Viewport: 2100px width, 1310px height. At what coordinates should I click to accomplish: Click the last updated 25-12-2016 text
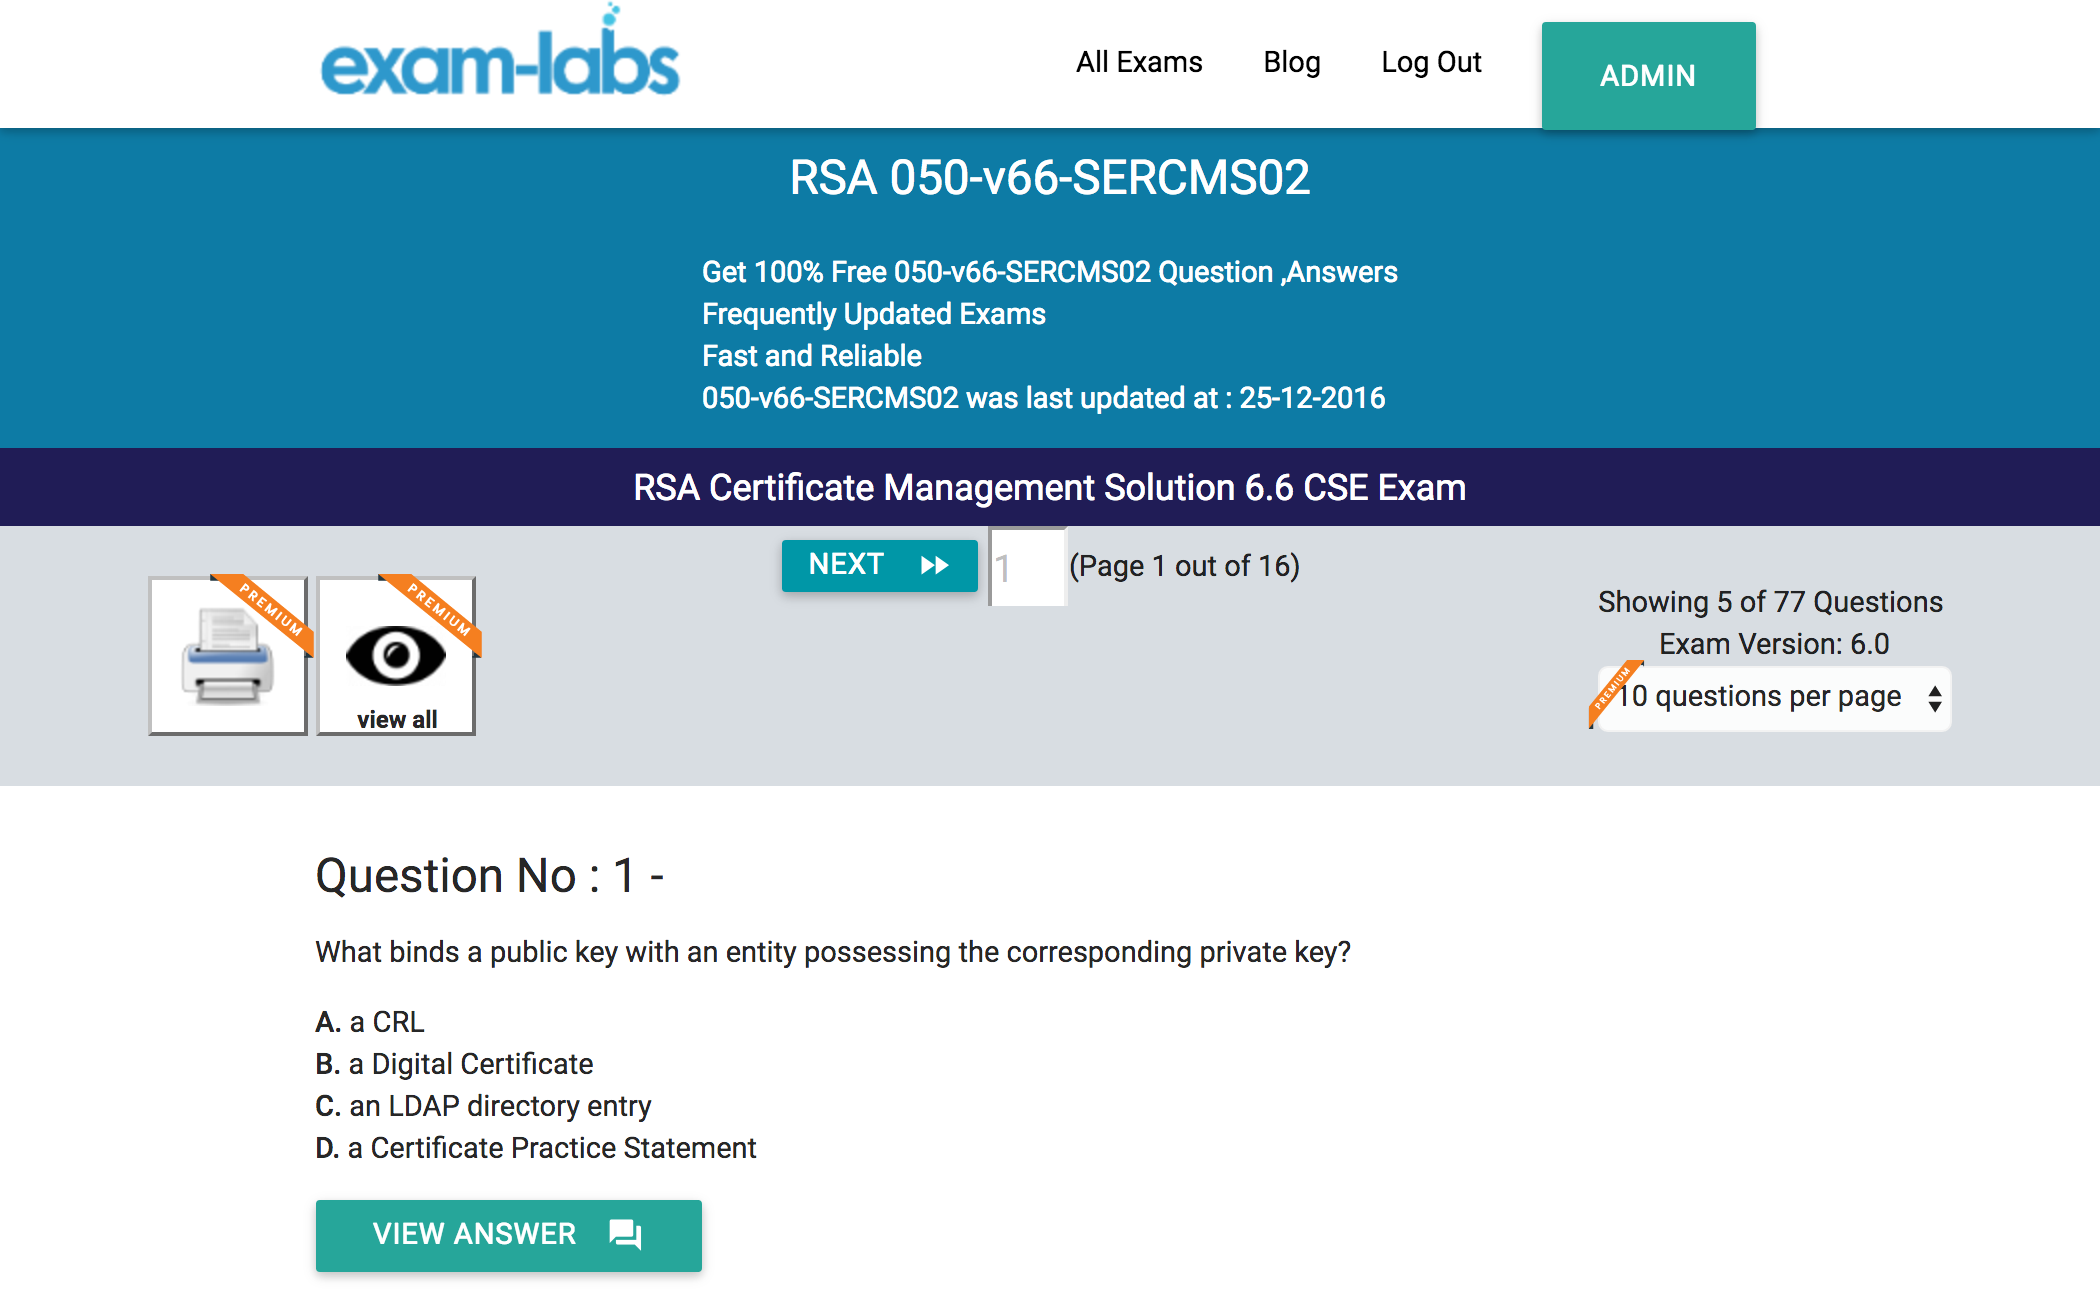pyautogui.click(x=1043, y=398)
